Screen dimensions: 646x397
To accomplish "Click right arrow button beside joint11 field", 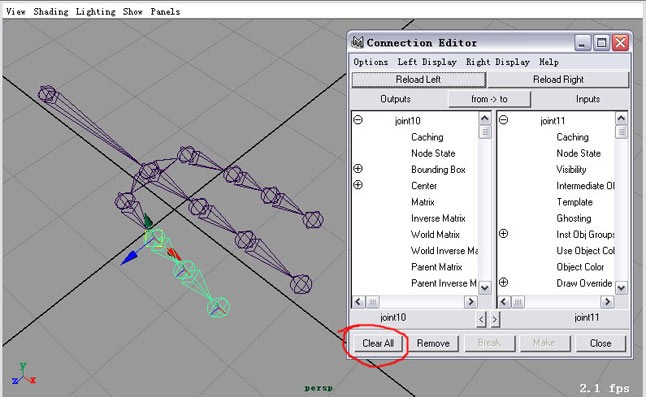I will (x=495, y=319).
